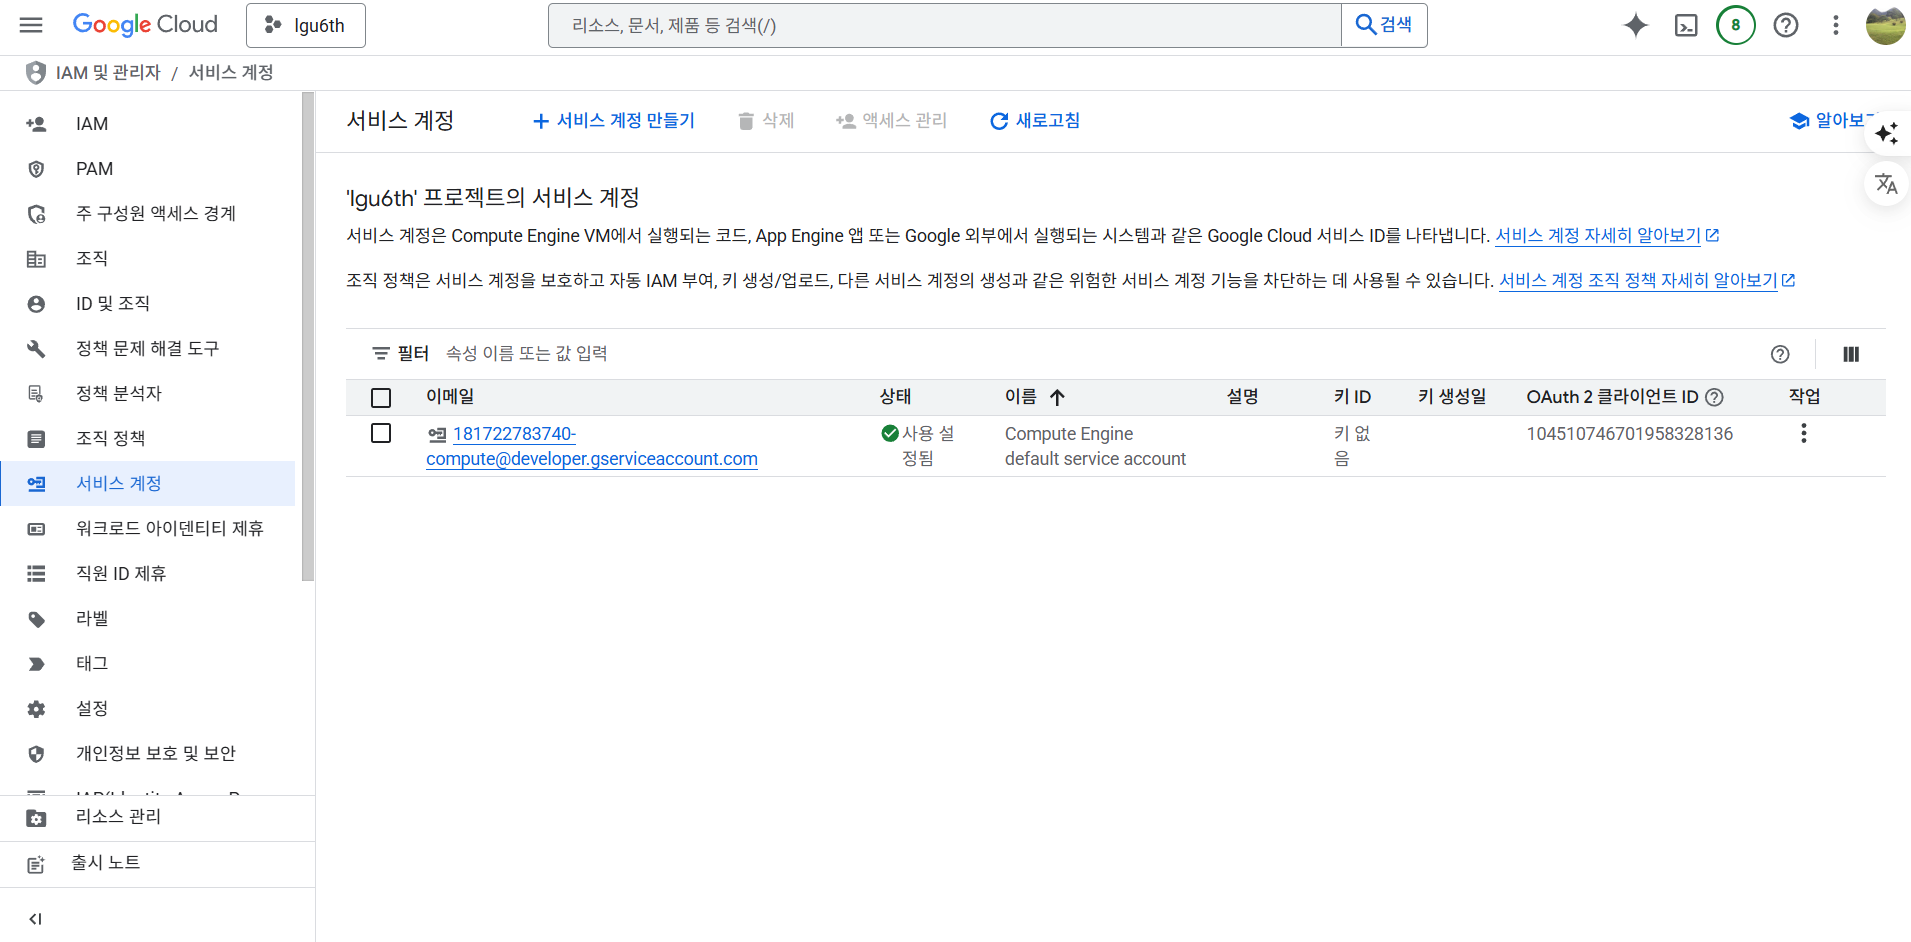Click floating Gemini sparkle side button
Viewport: 1911px width, 942px height.
pos(1887,133)
